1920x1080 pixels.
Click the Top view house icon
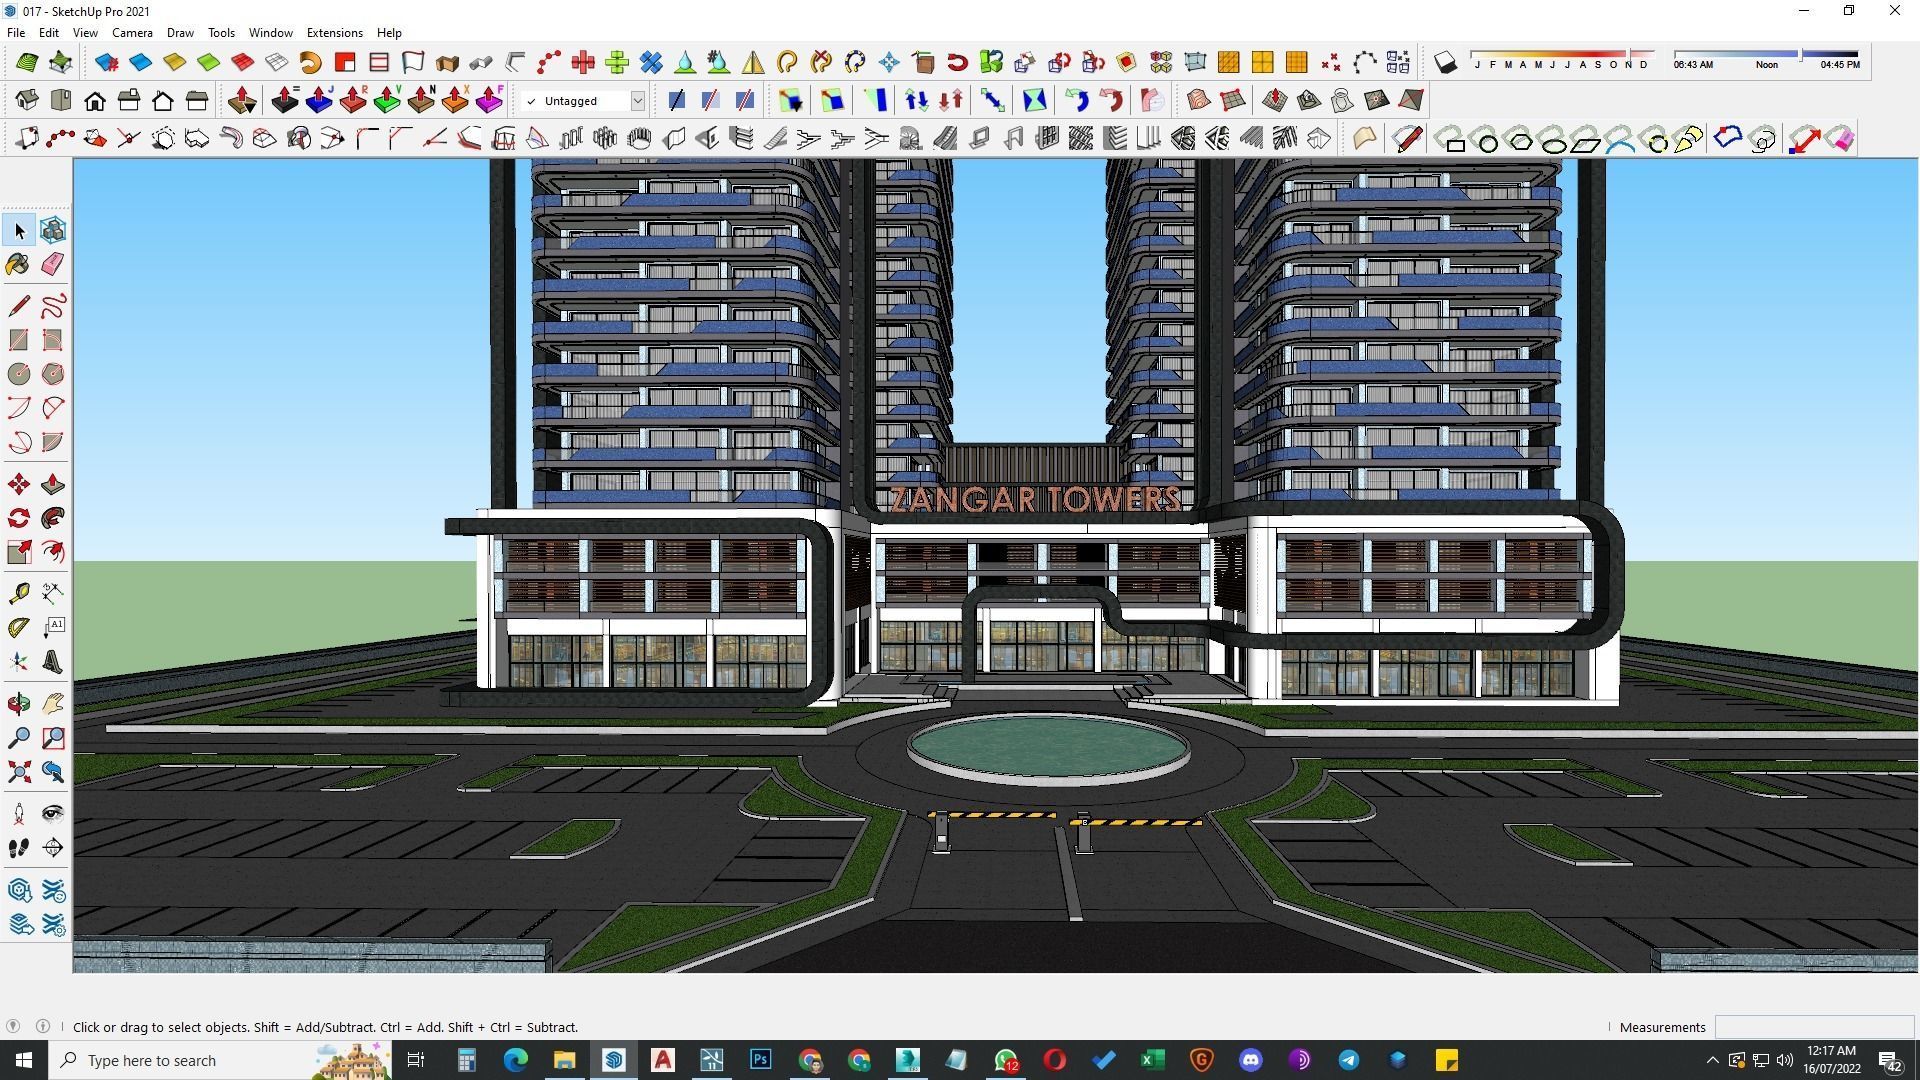pos(61,100)
